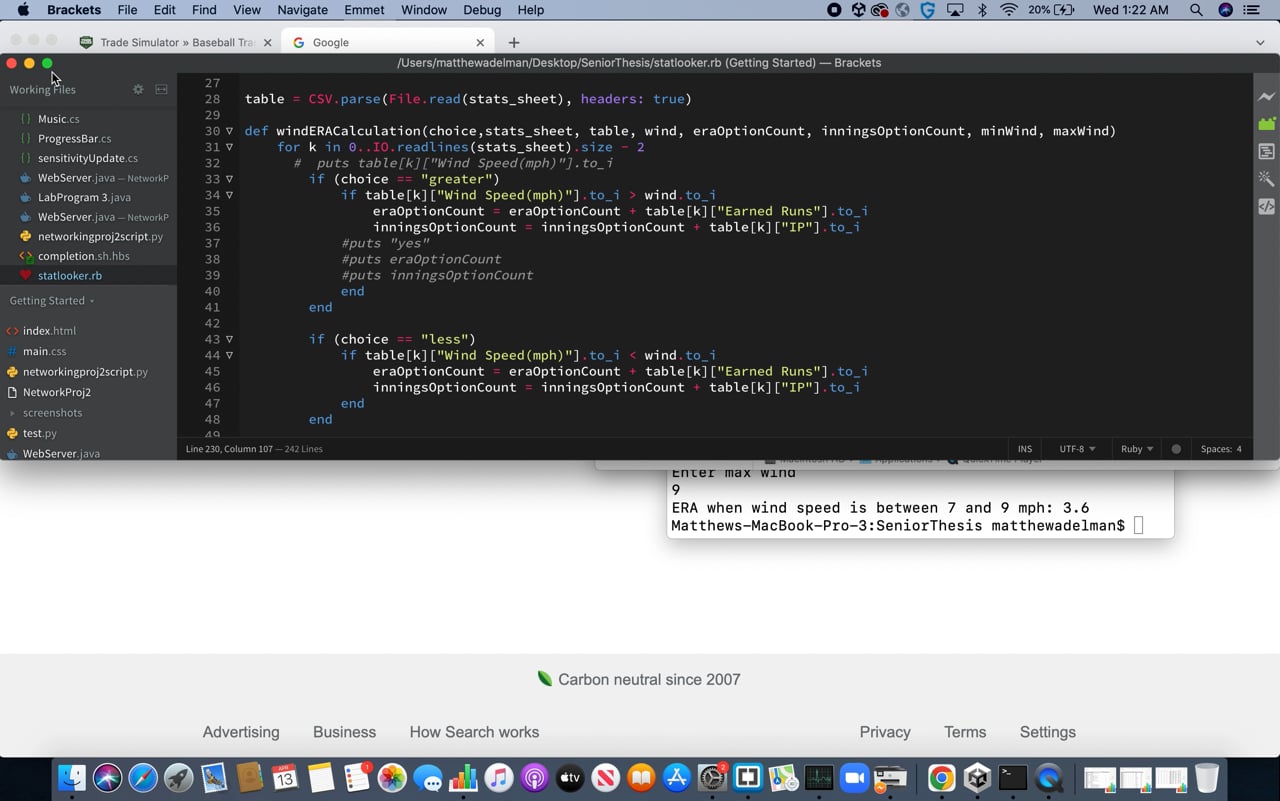
Task: Click the document outline icon in right toolbar
Action: [x=1266, y=152]
